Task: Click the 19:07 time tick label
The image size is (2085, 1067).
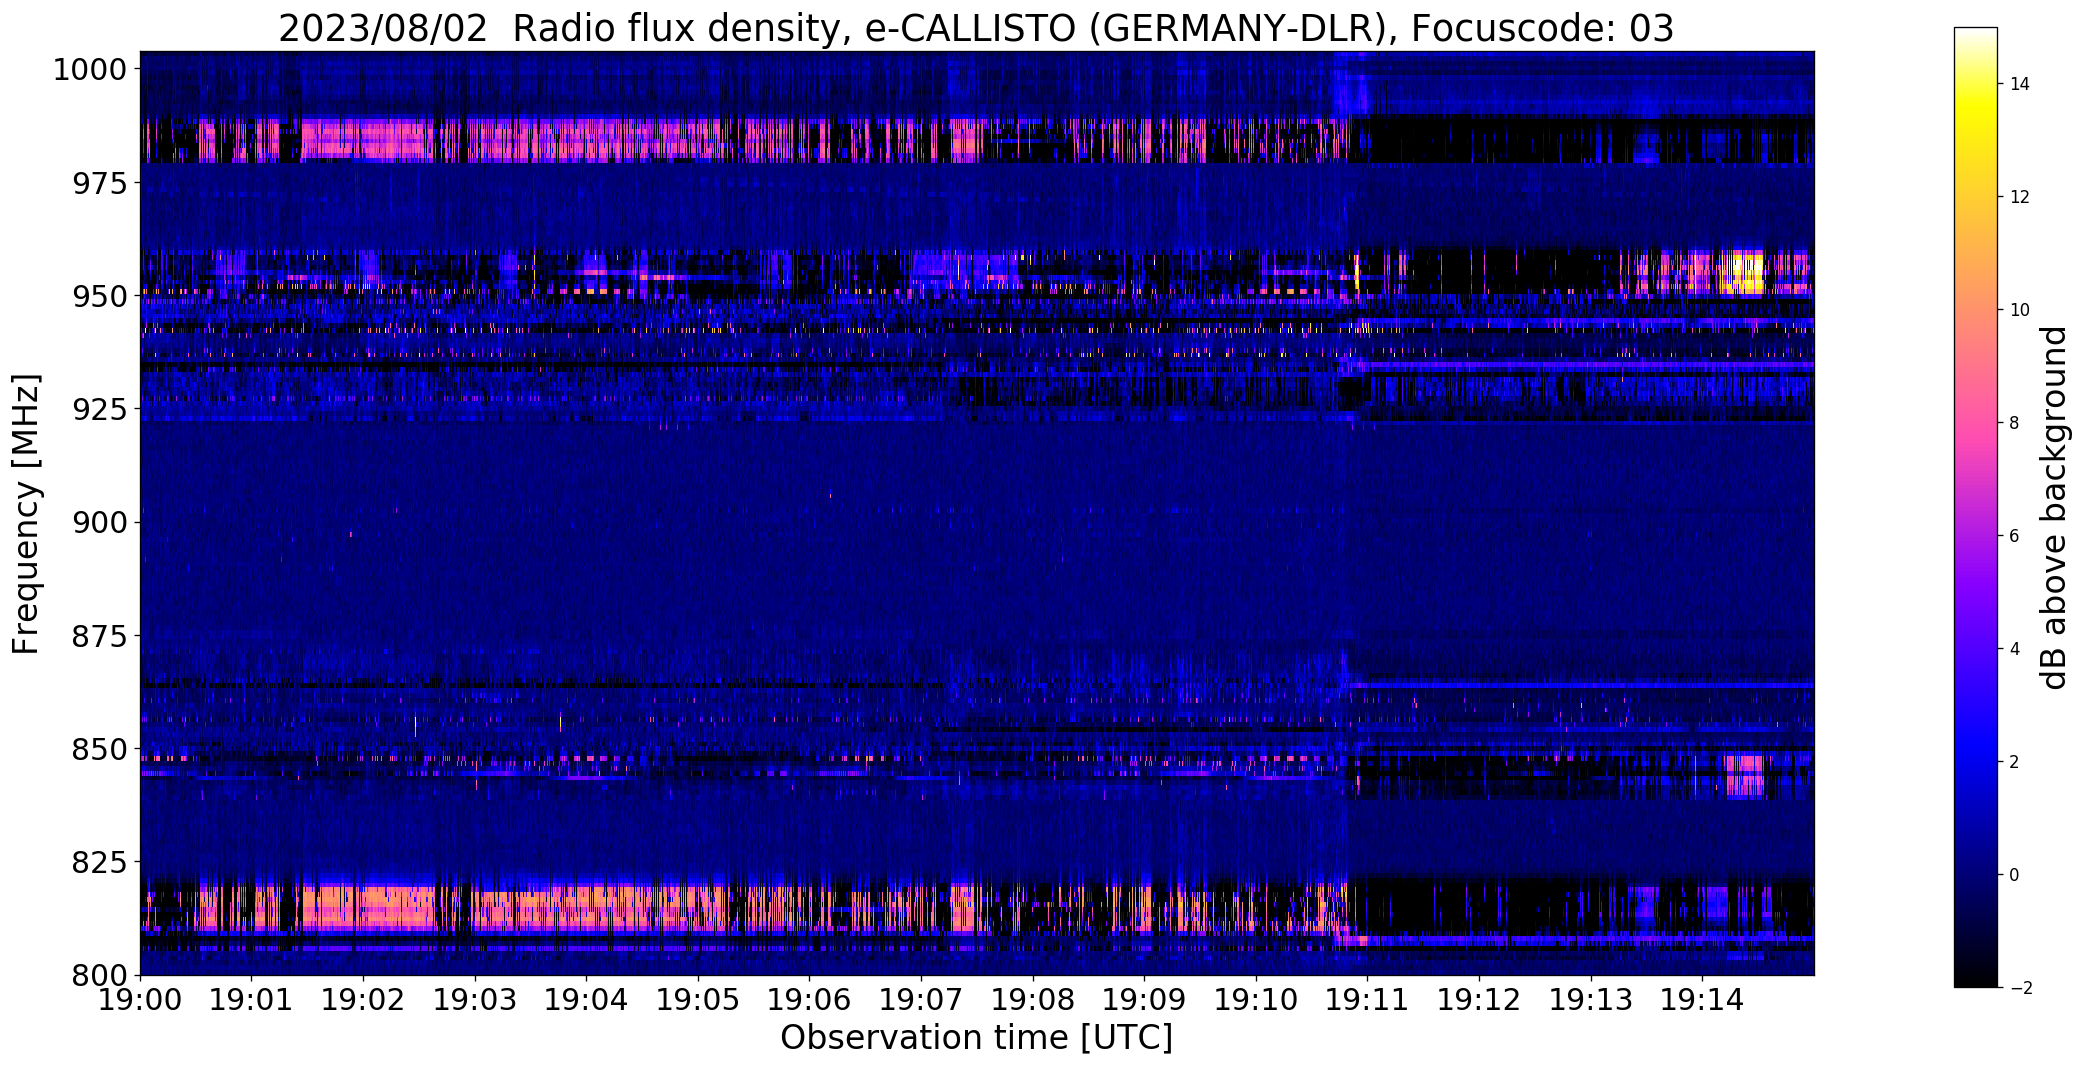Action: (x=921, y=999)
